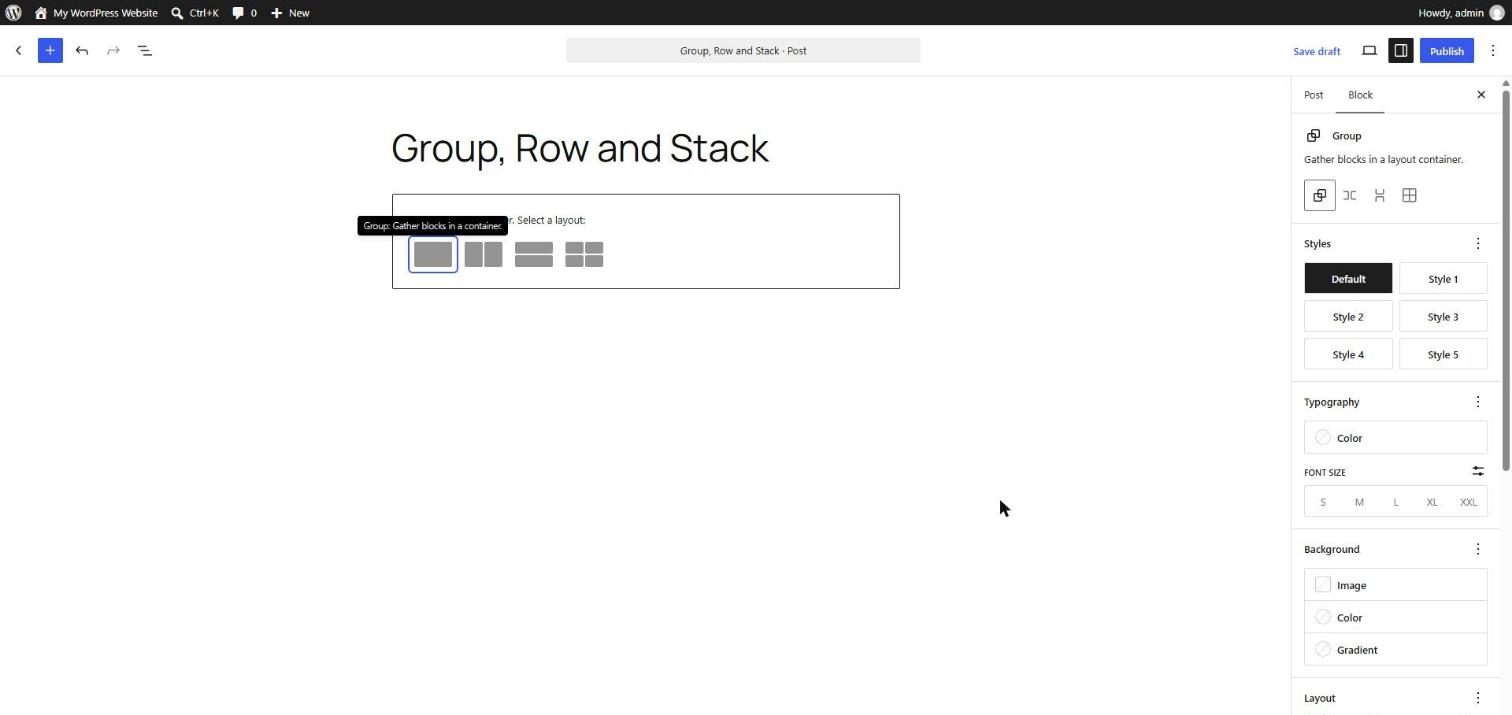Image resolution: width=1512 pixels, height=715 pixels.
Task: Open the WordPress logo menu
Action: tap(13, 13)
